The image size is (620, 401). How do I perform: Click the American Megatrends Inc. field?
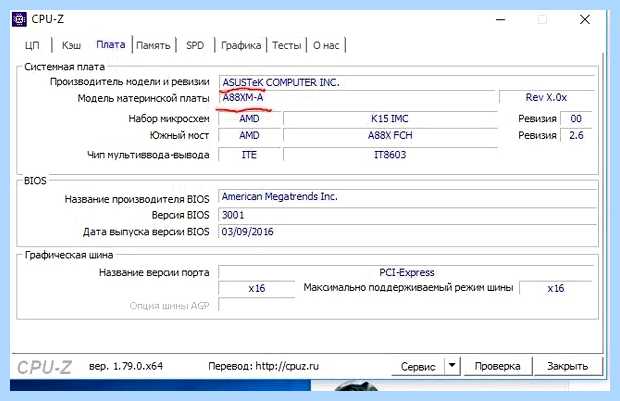tap(407, 197)
